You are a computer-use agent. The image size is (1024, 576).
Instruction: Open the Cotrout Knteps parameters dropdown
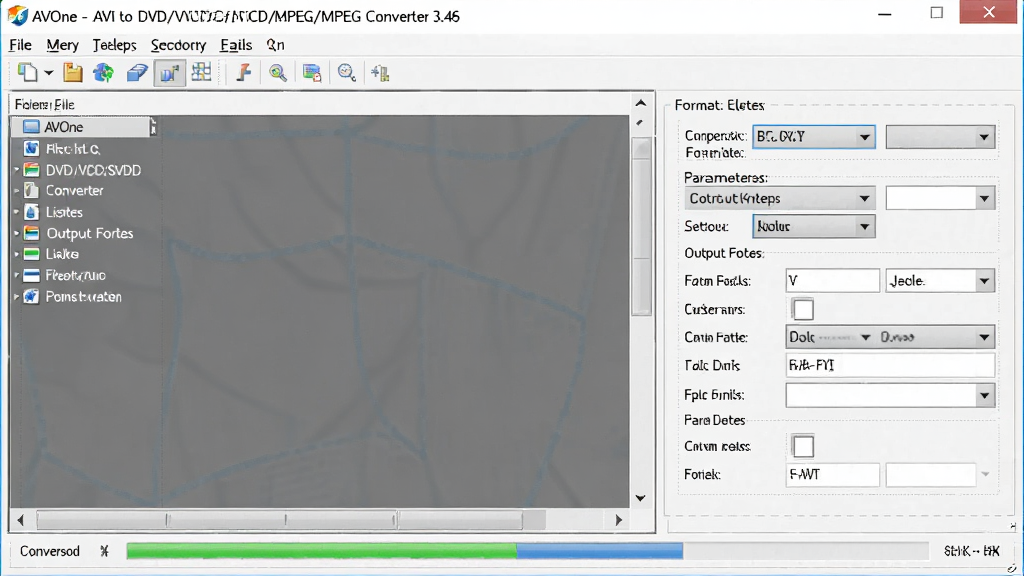(x=780, y=199)
